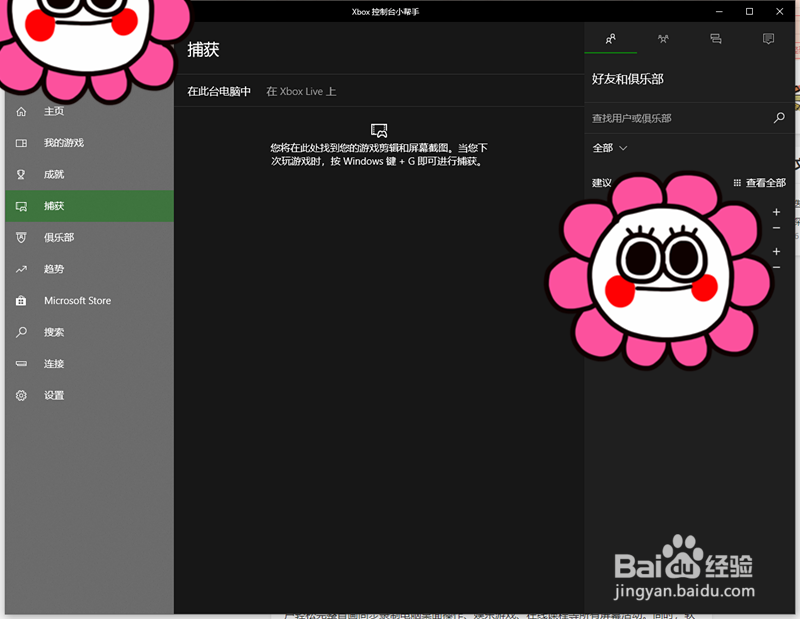Add second suggested friend with plus
The width and height of the screenshot is (800, 619).
777,252
